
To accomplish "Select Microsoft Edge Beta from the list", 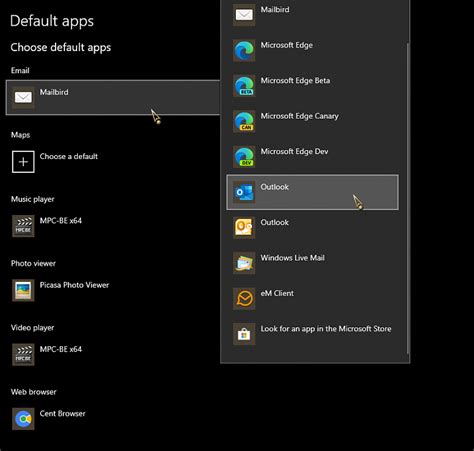I will 312,86.
